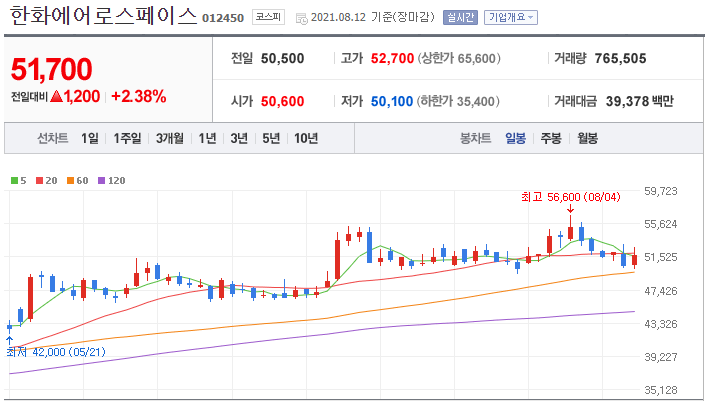Click the stock code 012450
The height and width of the screenshot is (401, 705).
[223, 18]
